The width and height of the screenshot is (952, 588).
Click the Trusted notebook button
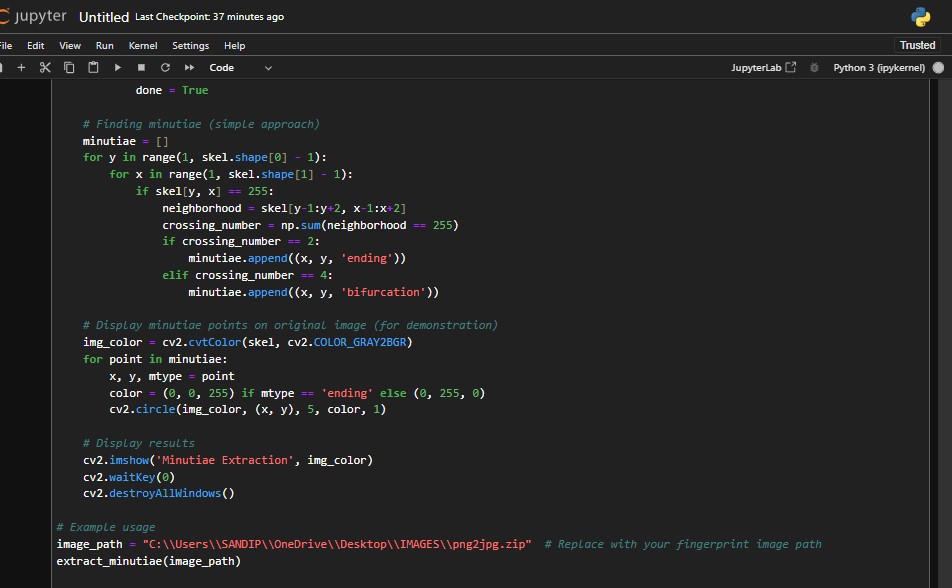(917, 46)
